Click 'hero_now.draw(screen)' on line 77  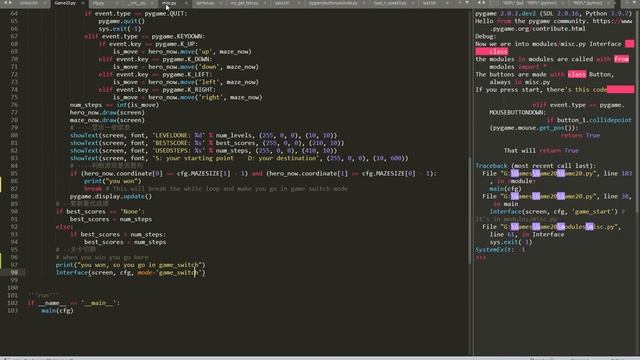[107, 113]
